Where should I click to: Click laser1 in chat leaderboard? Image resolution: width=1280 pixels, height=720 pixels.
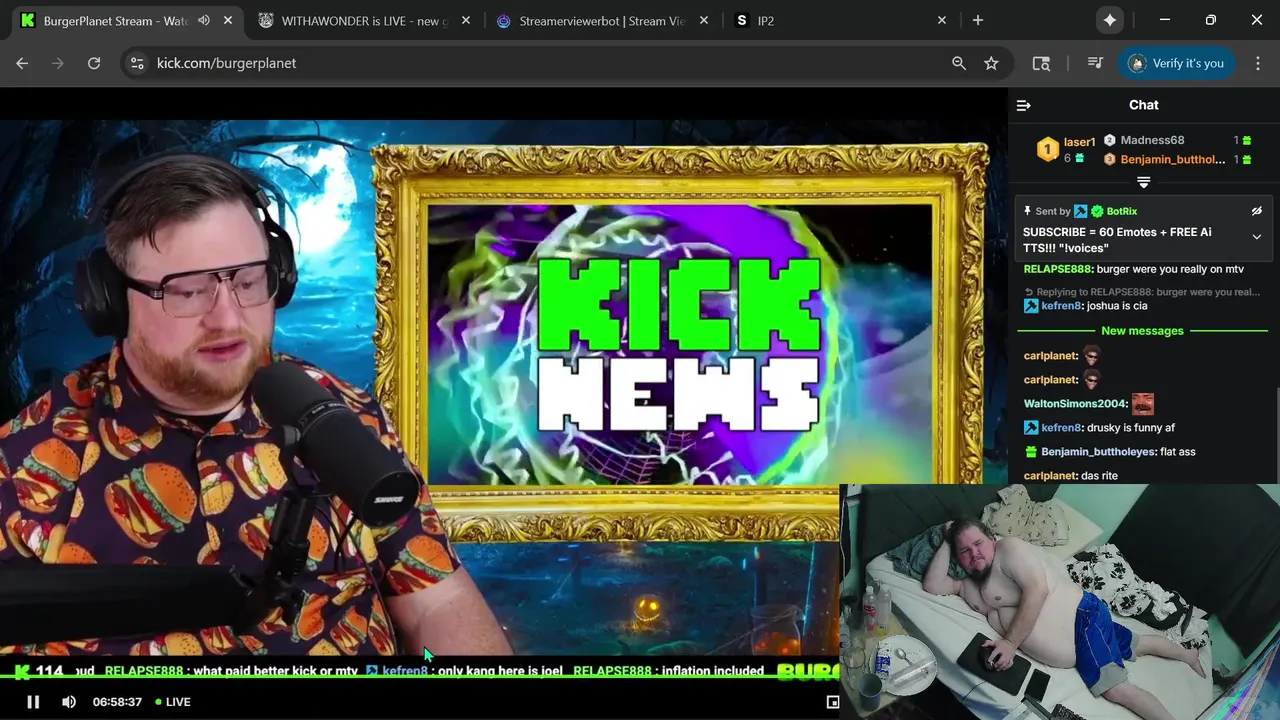[1080, 142]
